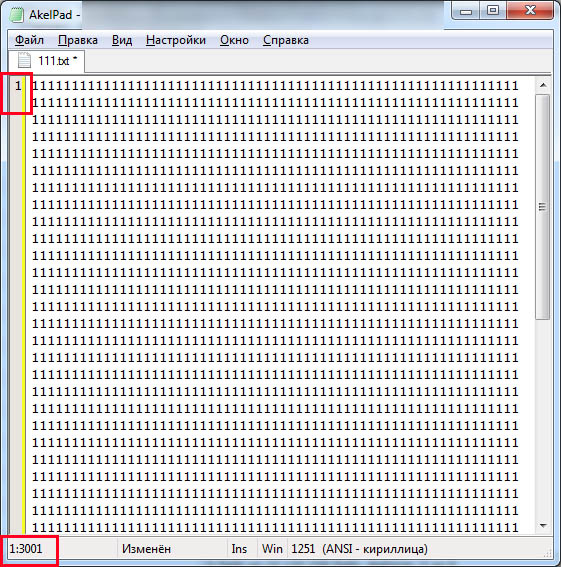Click the 1251 (ANSI - кириллица) encoding label
This screenshot has height=567, width=561.
coord(359,549)
